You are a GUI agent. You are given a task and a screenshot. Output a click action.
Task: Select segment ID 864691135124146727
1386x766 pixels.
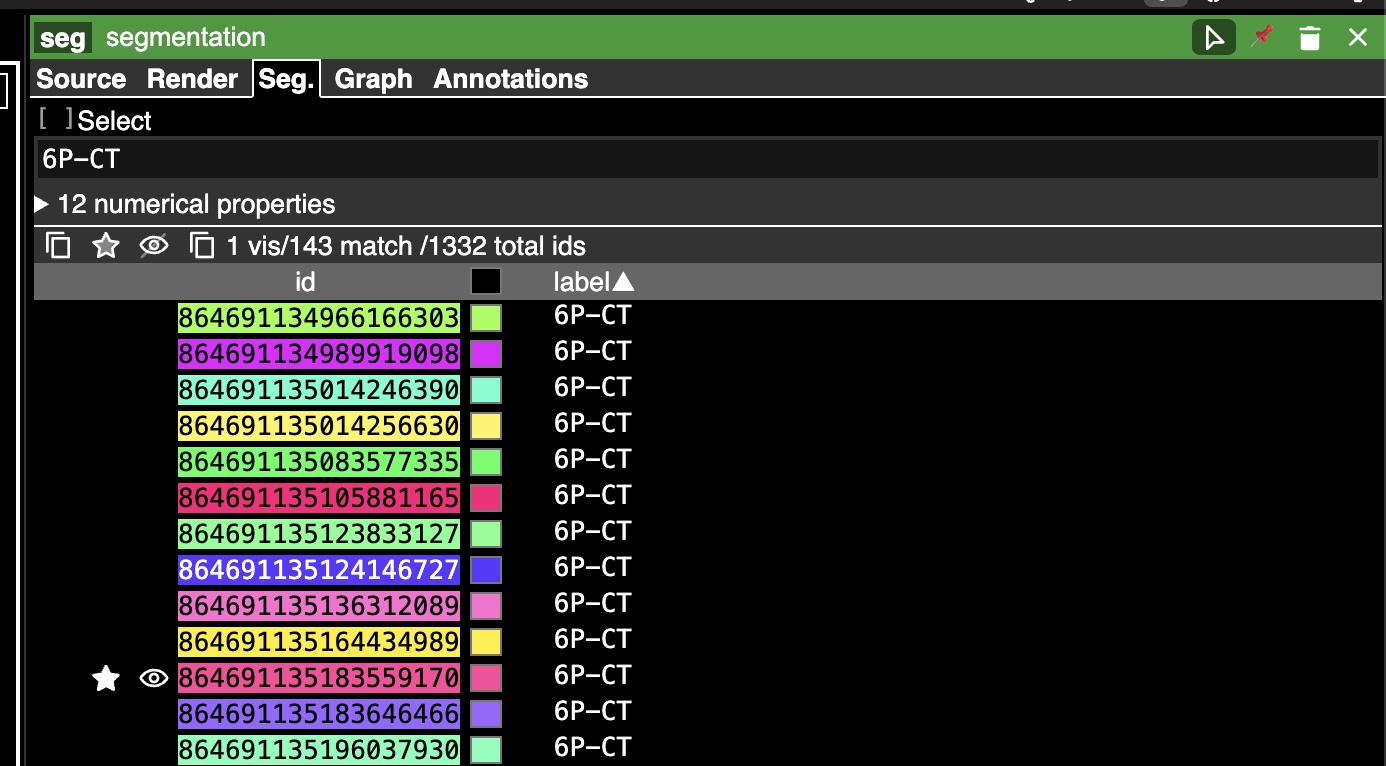tap(319, 570)
